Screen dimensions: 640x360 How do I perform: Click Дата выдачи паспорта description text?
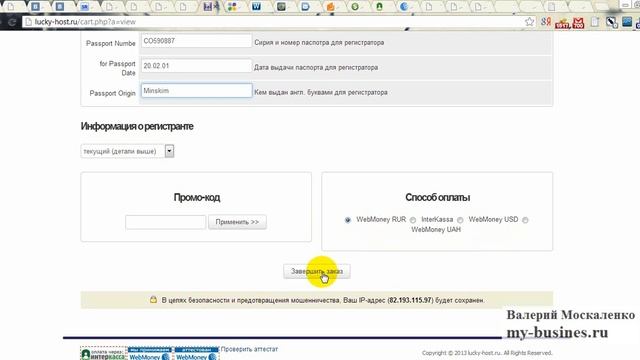tap(316, 67)
